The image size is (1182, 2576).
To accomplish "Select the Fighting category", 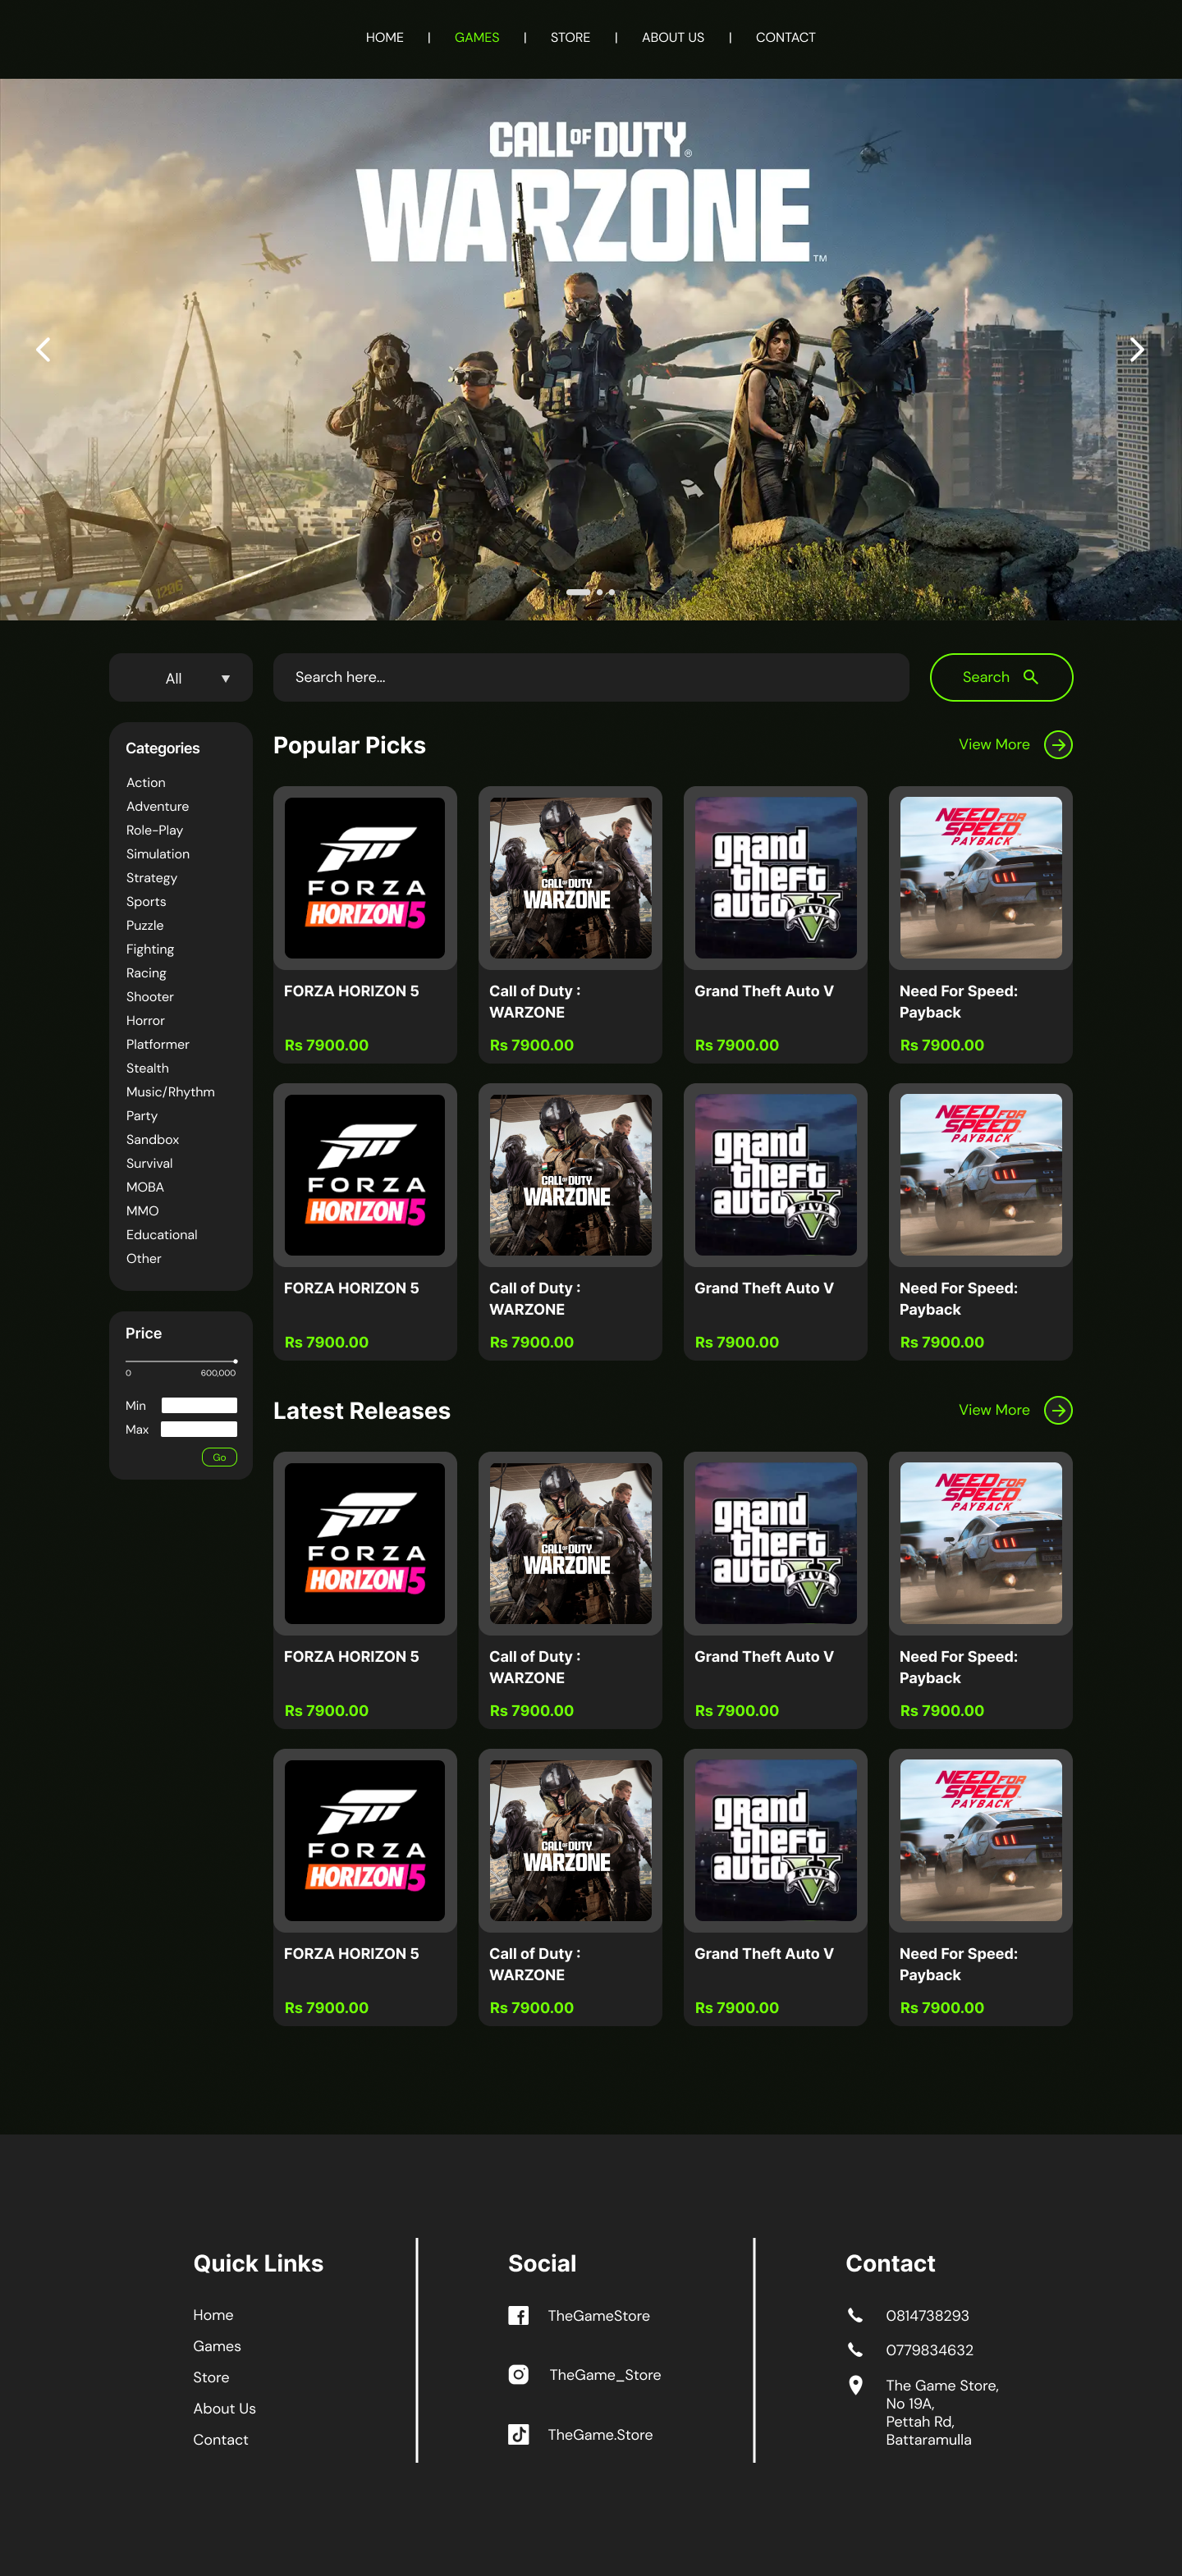I will tap(150, 950).
